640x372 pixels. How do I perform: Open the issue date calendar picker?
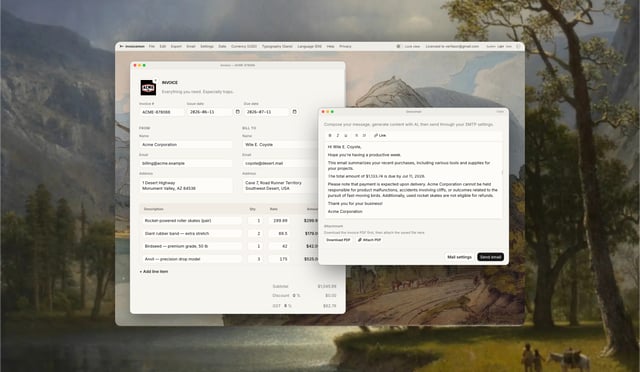[238, 111]
